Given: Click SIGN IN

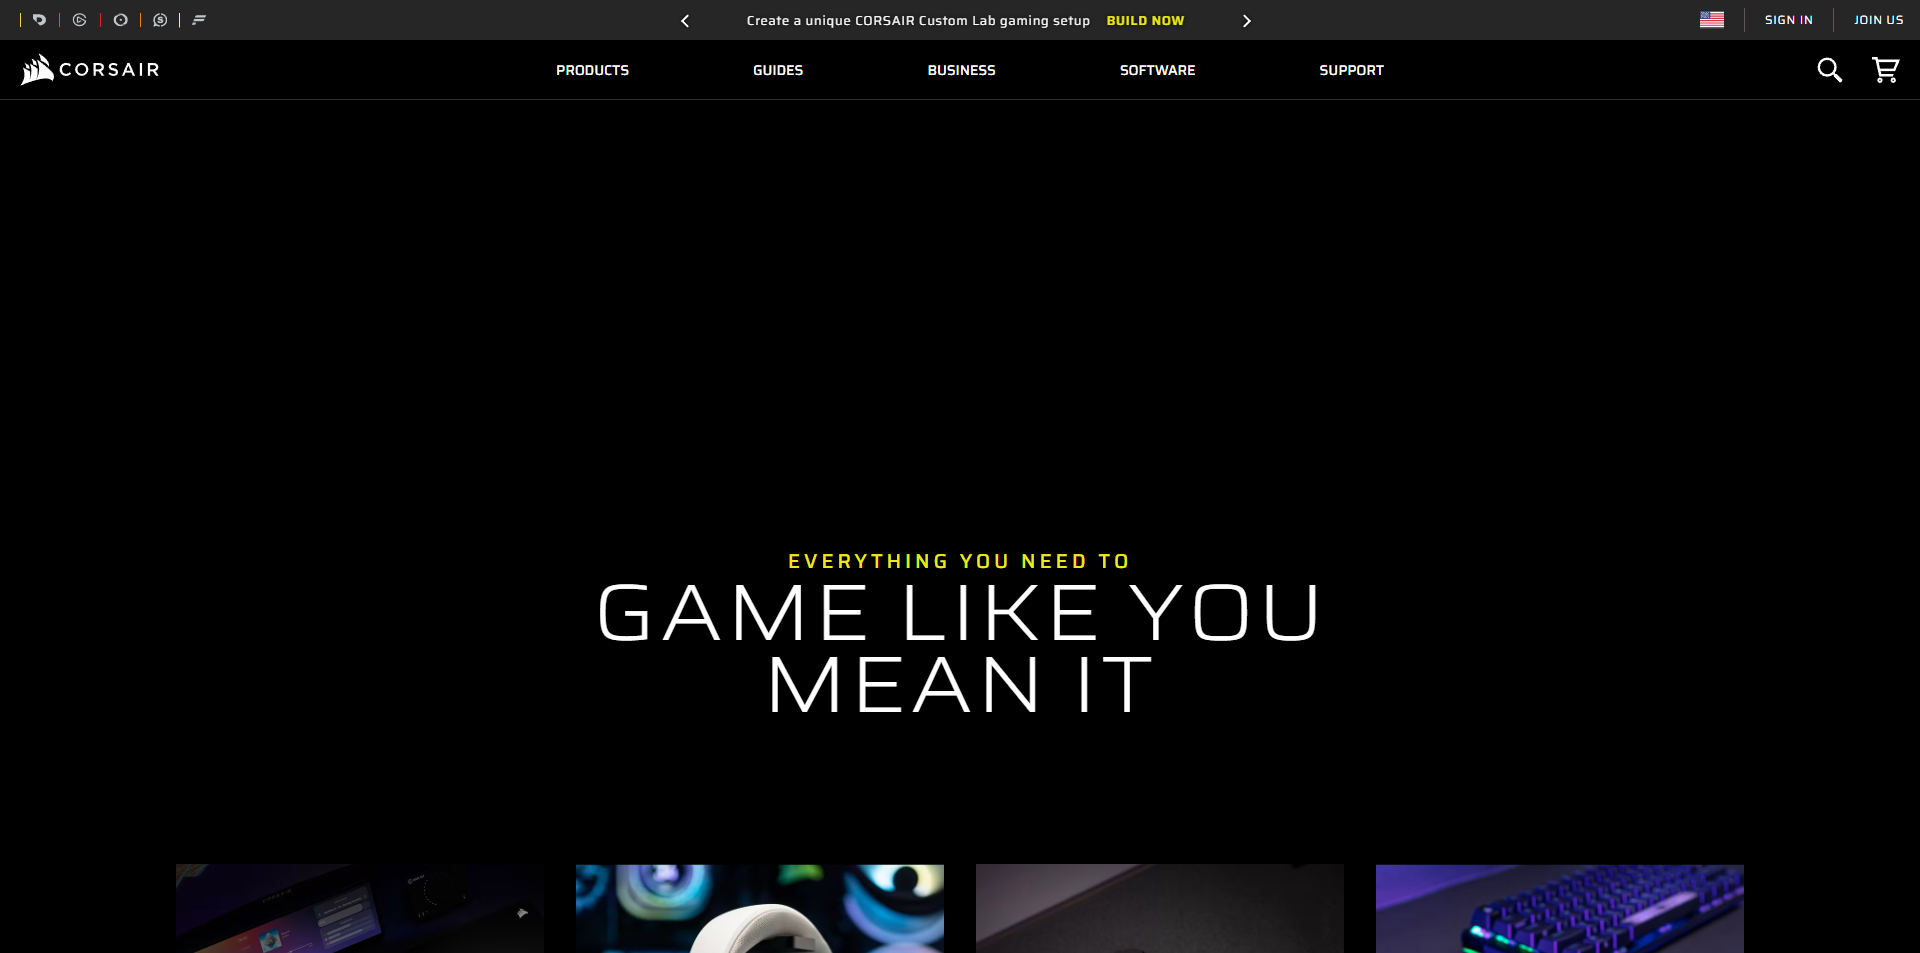Looking at the screenshot, I should coord(1789,19).
